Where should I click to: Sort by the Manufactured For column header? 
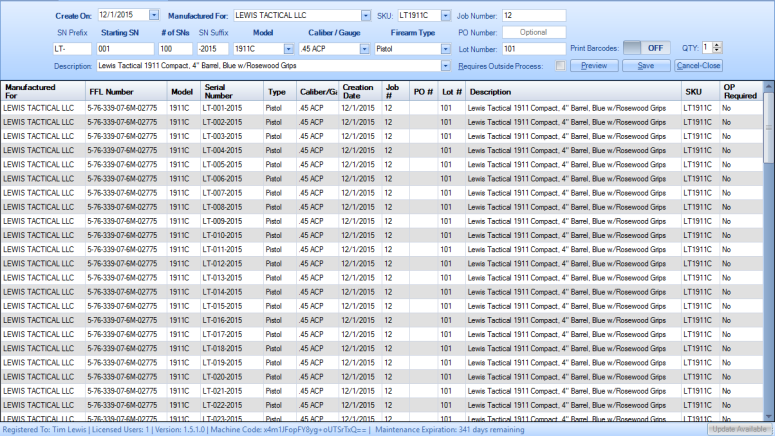[x=43, y=91]
